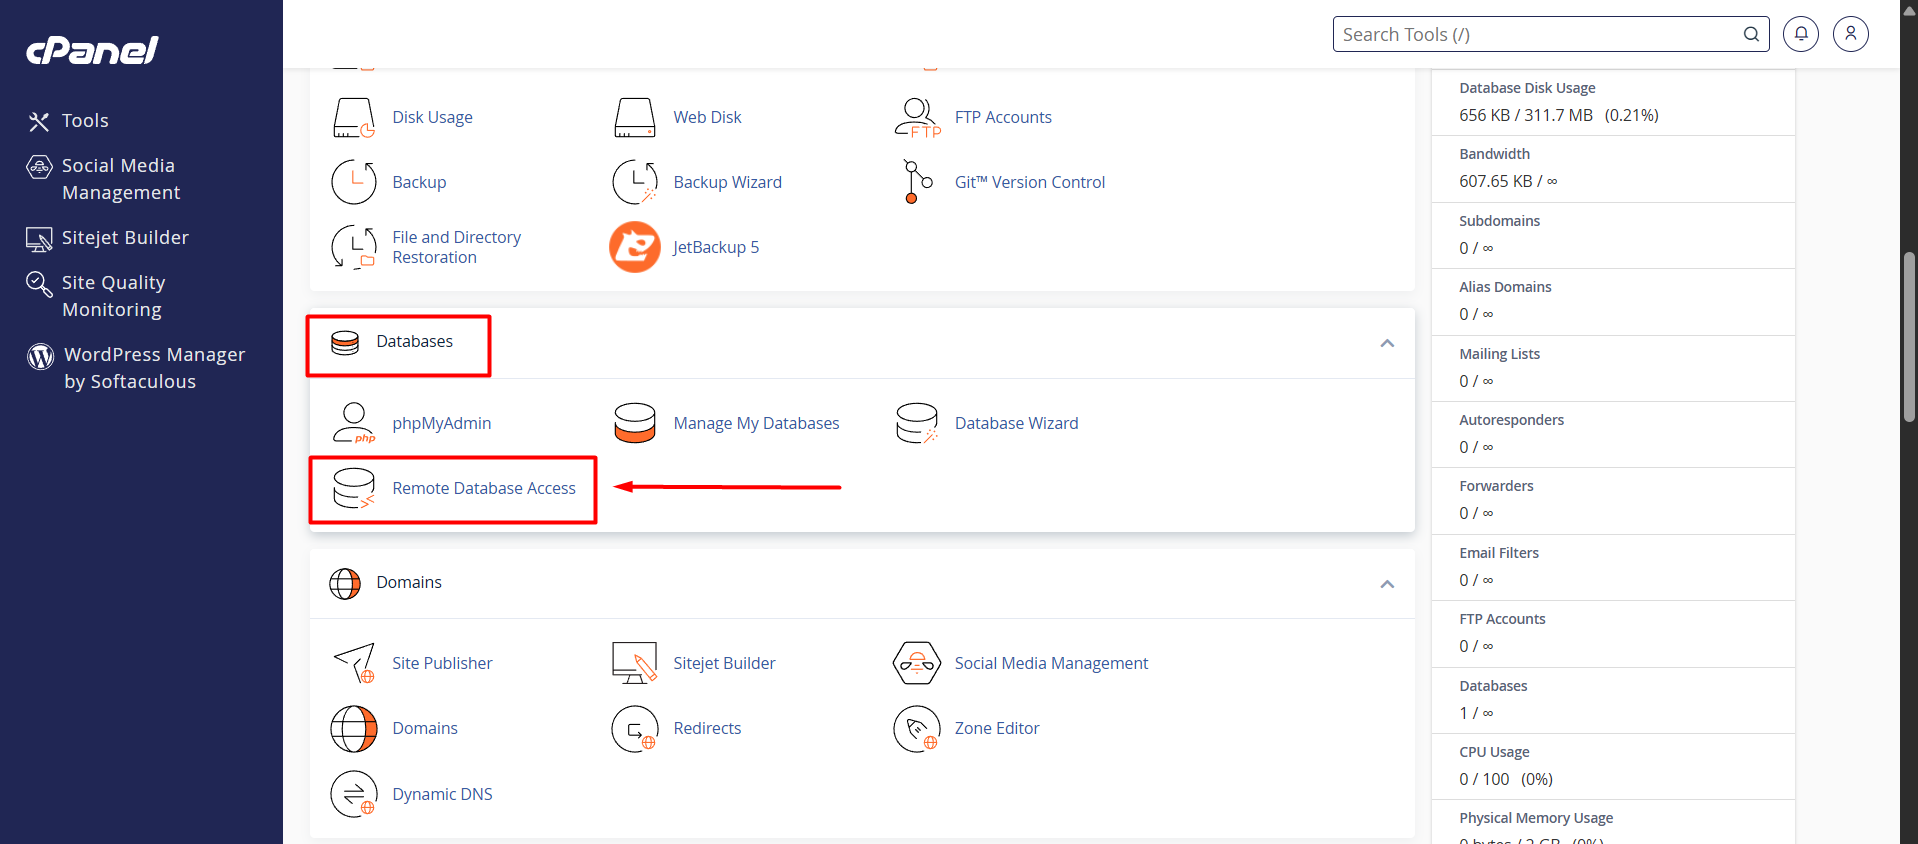
Task: Click the Git Version Control icon
Action: 917,182
